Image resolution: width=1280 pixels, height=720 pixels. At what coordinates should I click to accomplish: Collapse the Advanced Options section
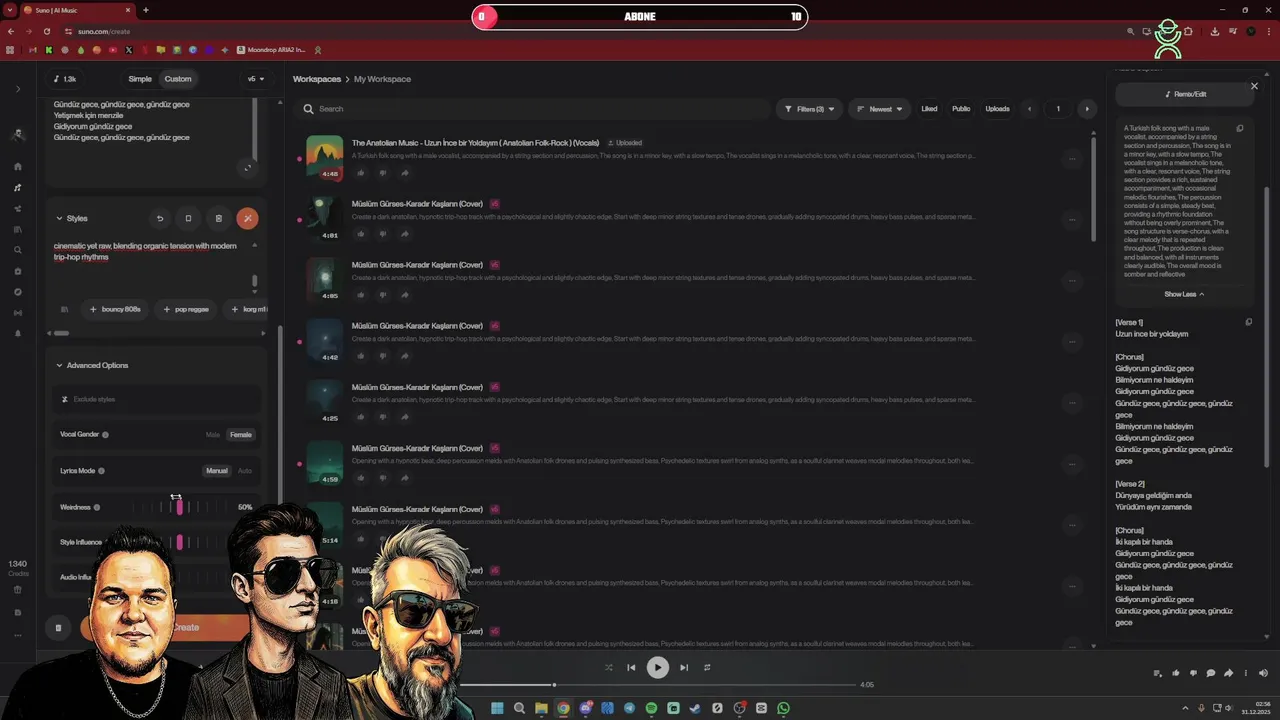pyautogui.click(x=92, y=365)
